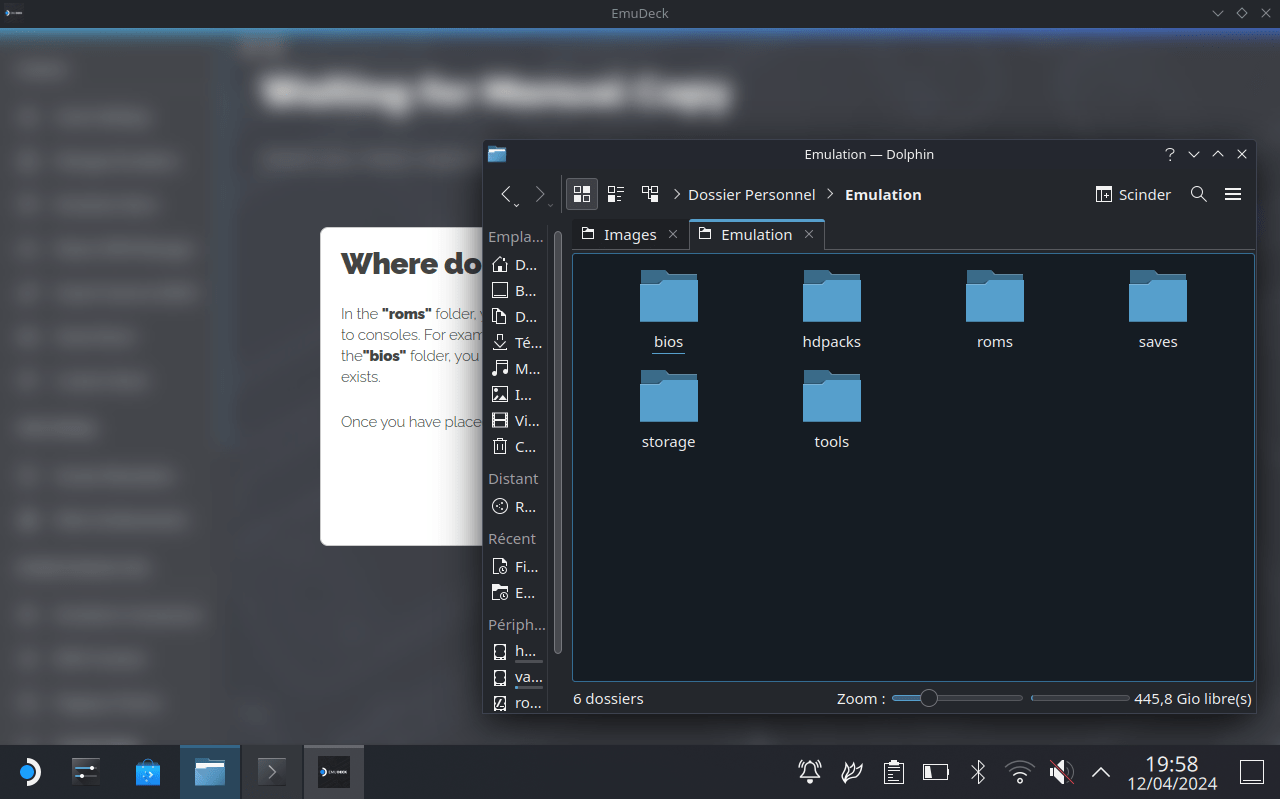Click the Emulation breadcrumb

tap(883, 194)
